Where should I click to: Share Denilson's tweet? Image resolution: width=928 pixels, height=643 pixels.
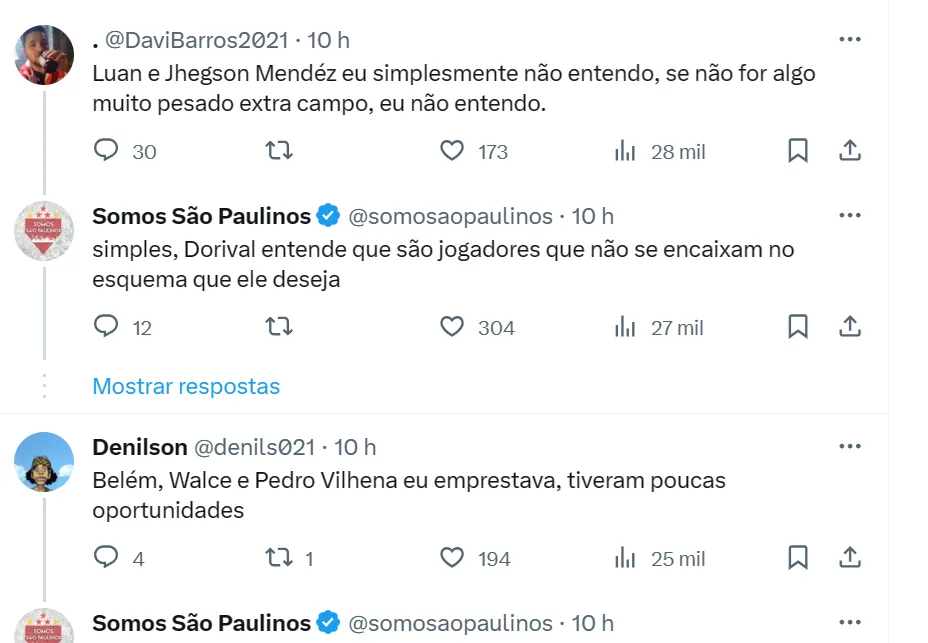pyautogui.click(x=850, y=558)
